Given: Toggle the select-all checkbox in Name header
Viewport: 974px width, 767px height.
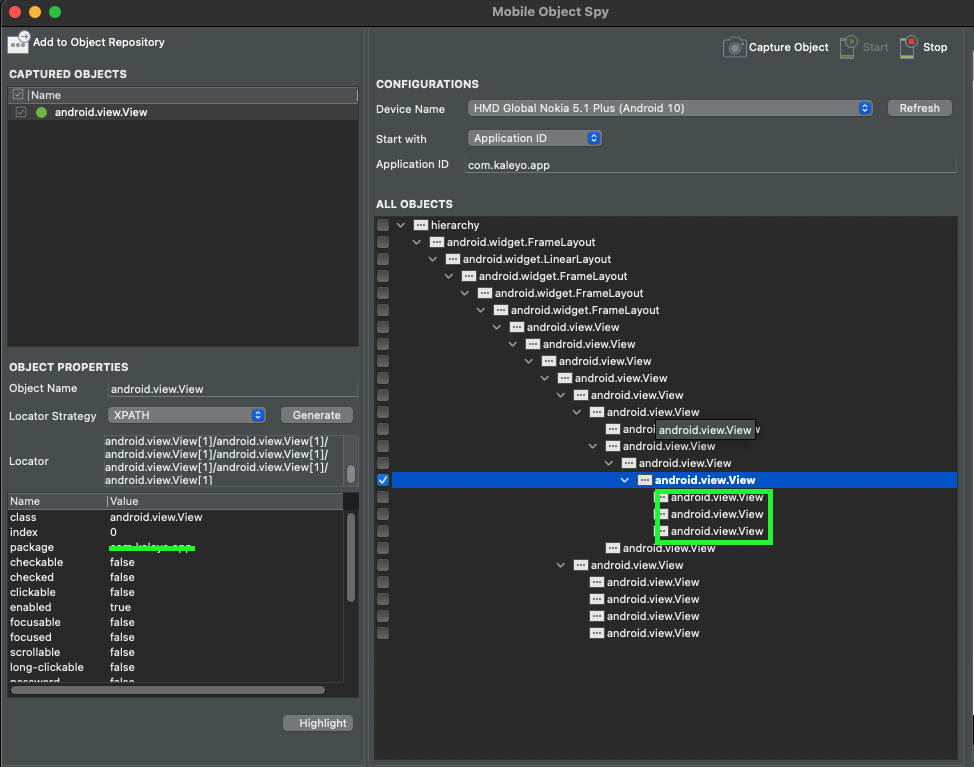Looking at the screenshot, I should click(x=18, y=95).
